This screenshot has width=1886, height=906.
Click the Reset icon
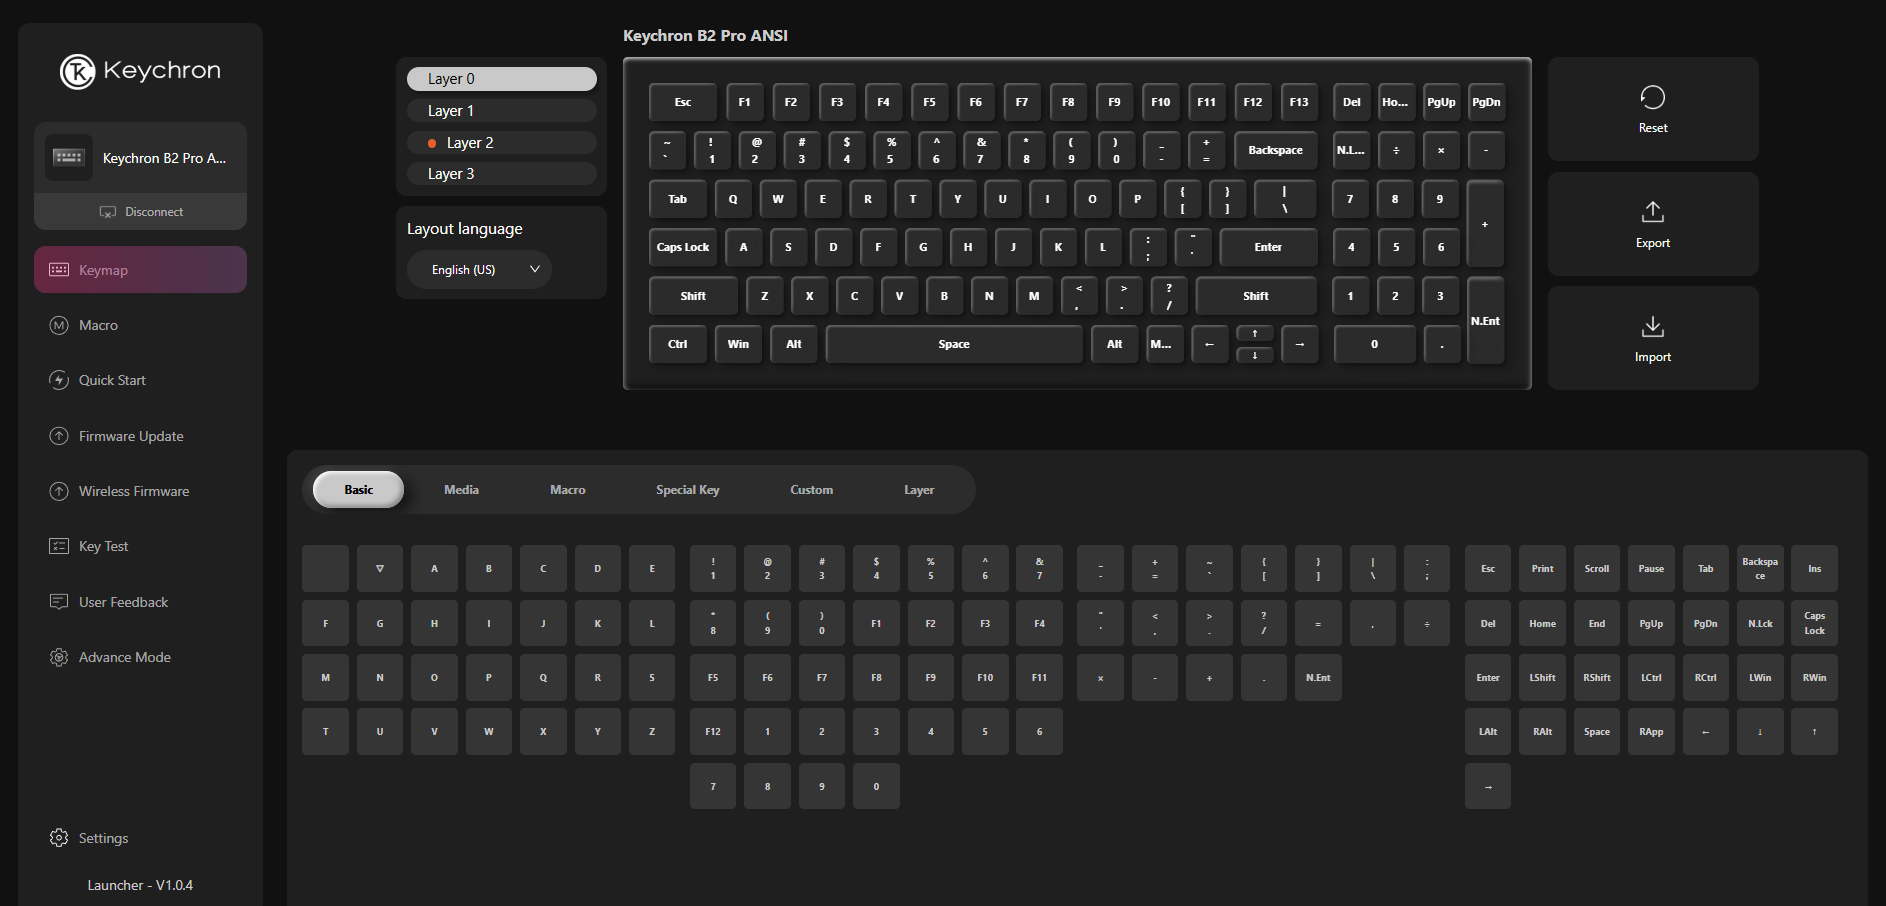[x=1652, y=98]
